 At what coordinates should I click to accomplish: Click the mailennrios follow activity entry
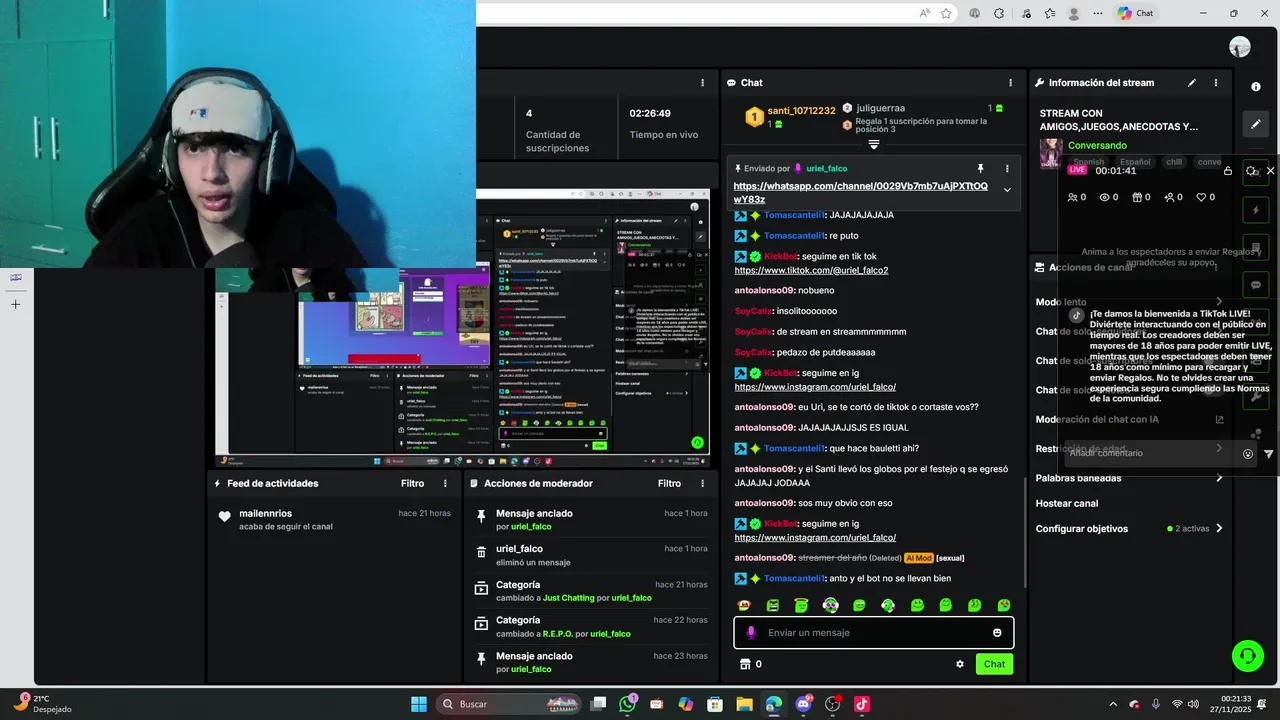[335, 519]
